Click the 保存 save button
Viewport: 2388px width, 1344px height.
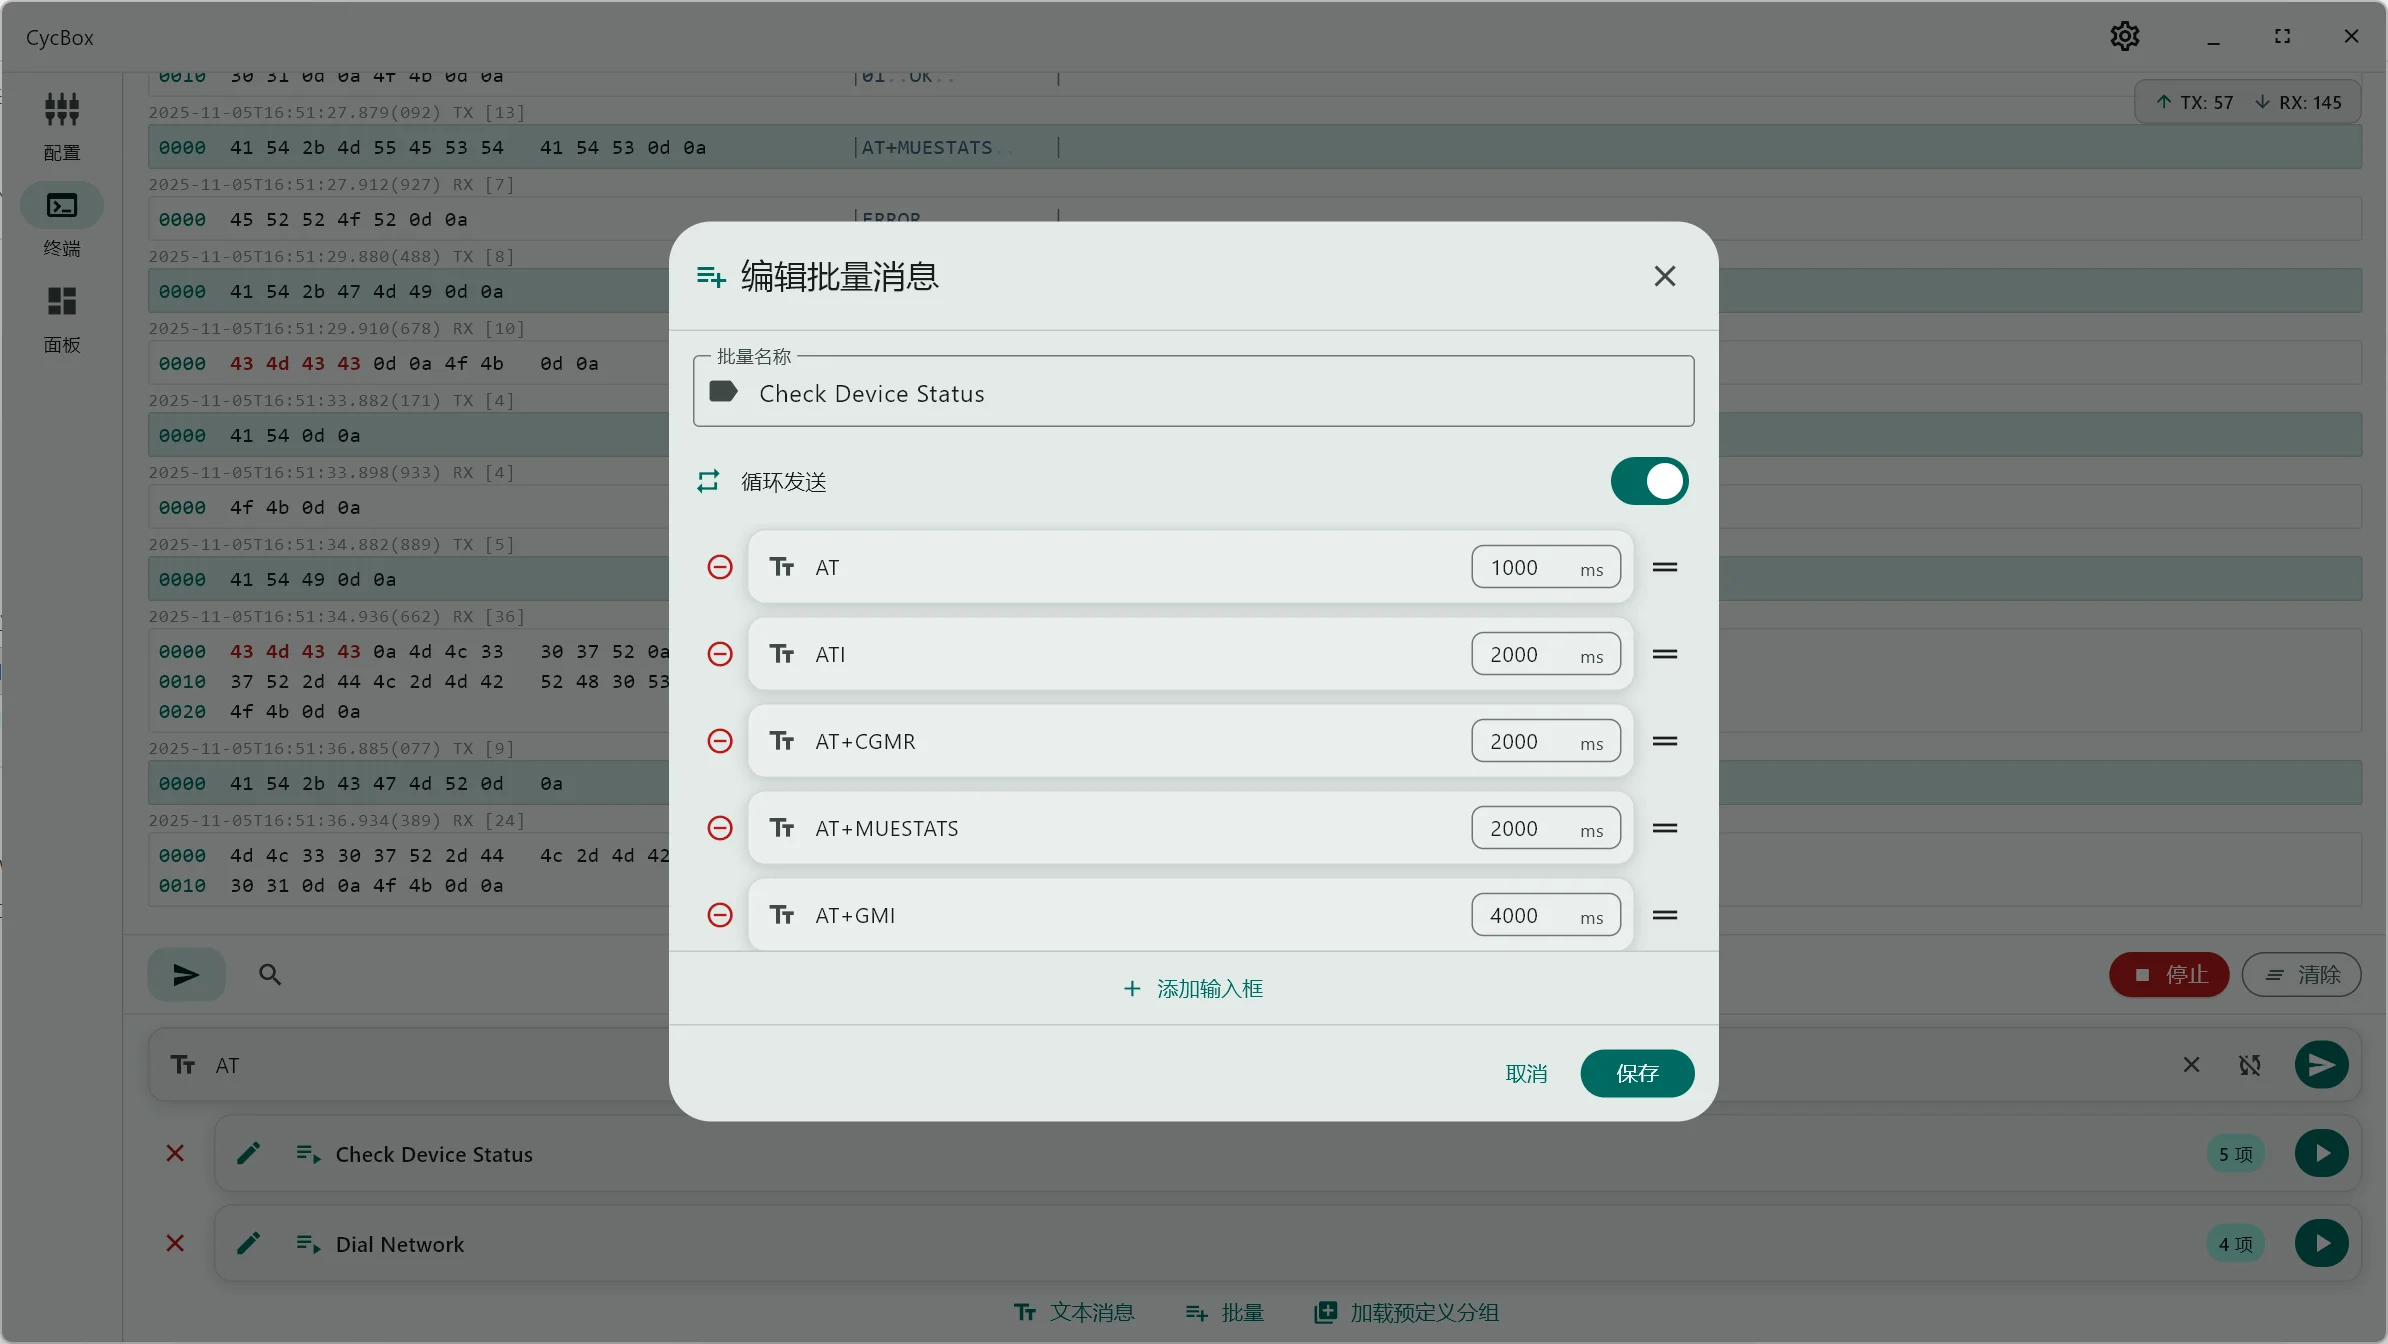(x=1637, y=1073)
